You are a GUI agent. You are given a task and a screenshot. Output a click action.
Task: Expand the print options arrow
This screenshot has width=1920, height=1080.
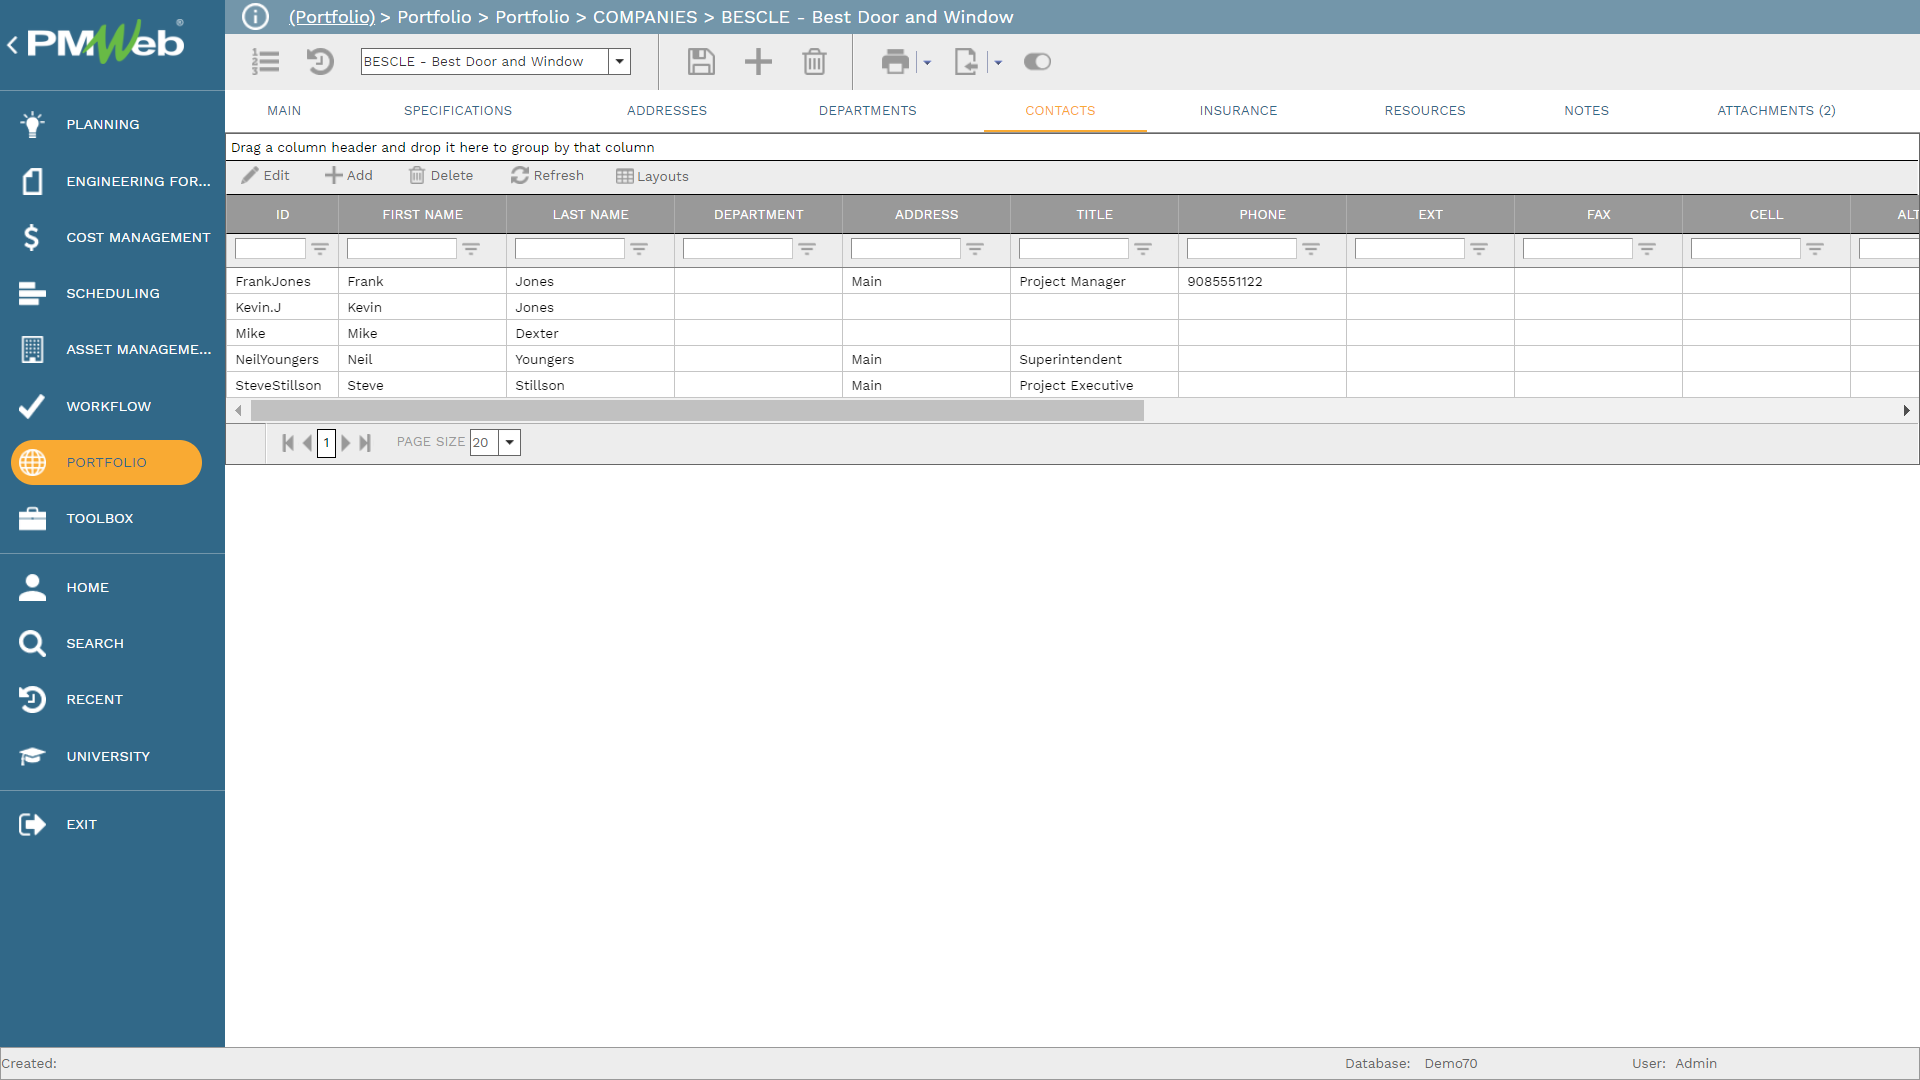[927, 63]
